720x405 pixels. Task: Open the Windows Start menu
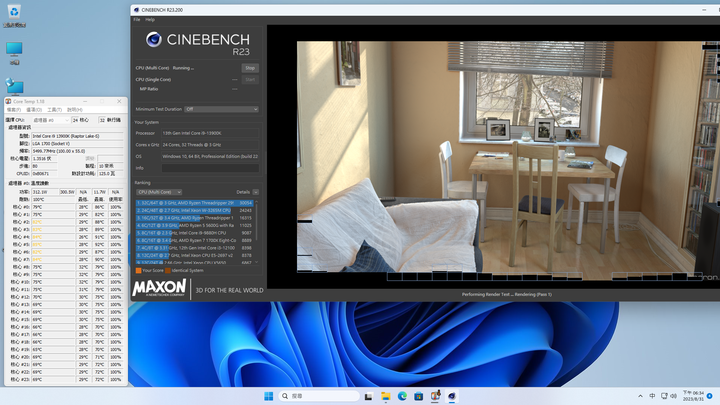pos(269,396)
